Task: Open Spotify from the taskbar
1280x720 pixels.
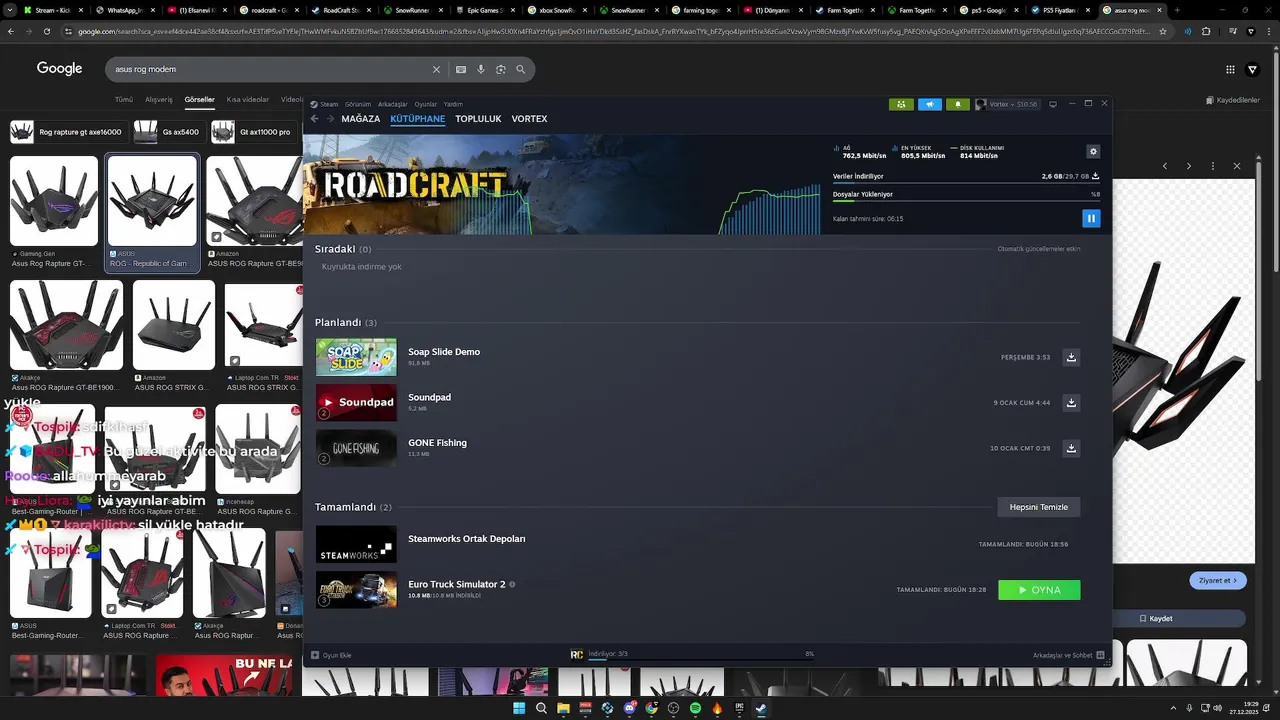Action: [x=695, y=708]
